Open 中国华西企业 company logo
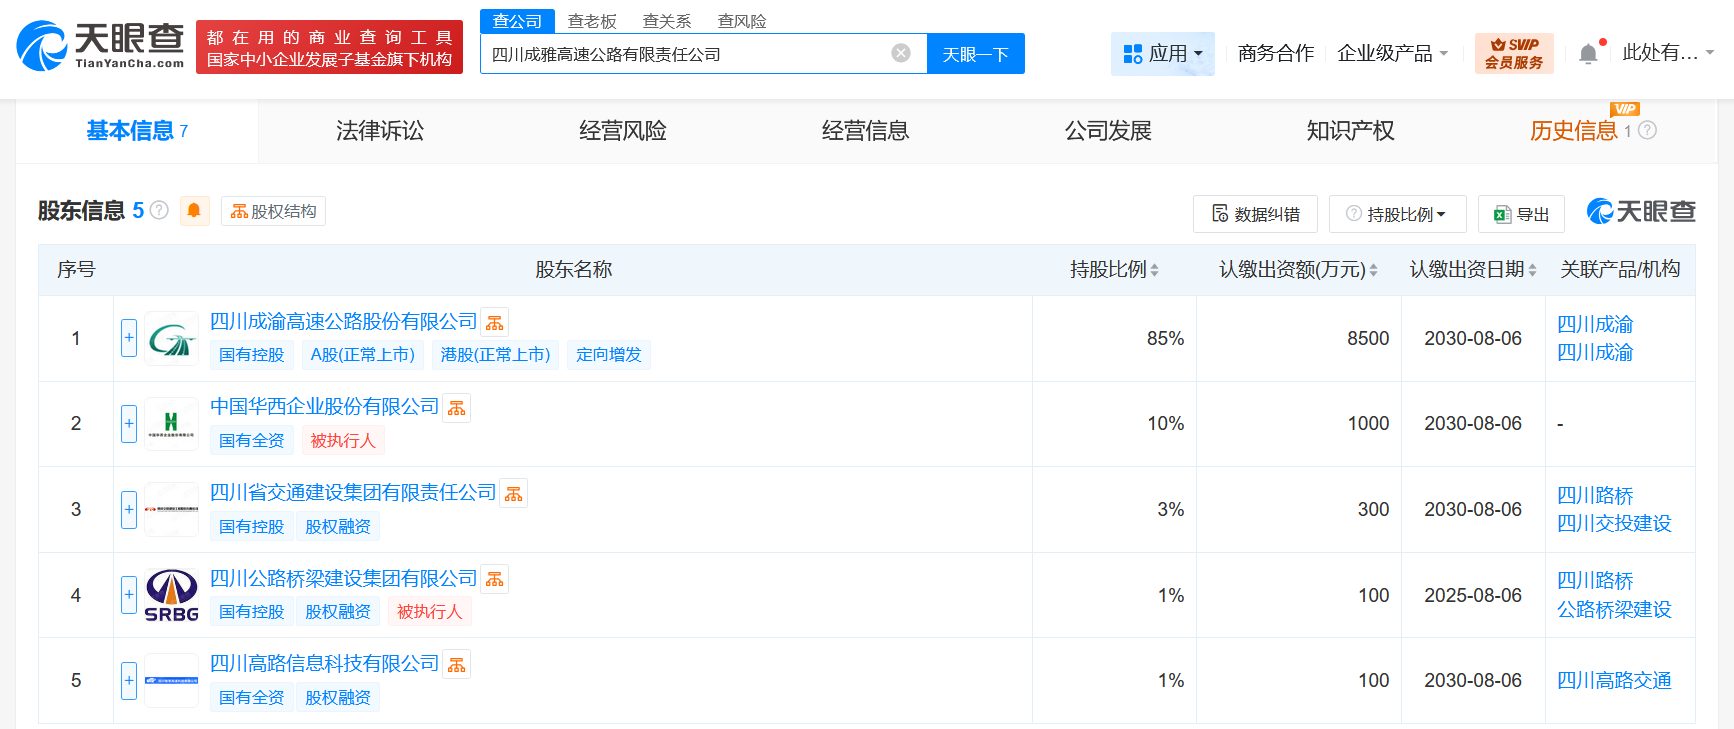Screen dimensions: 1734x729 [x=172, y=424]
